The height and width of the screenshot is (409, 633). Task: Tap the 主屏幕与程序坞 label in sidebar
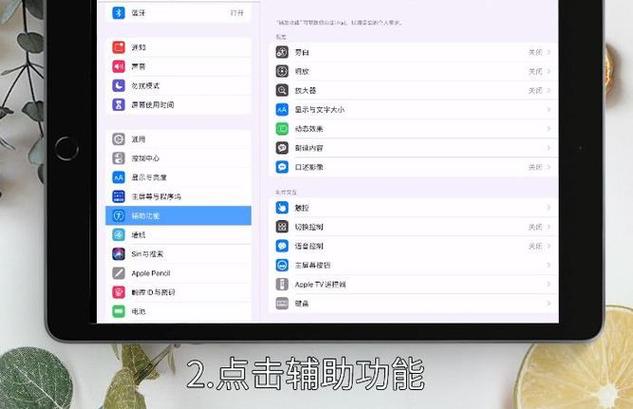coord(156,197)
